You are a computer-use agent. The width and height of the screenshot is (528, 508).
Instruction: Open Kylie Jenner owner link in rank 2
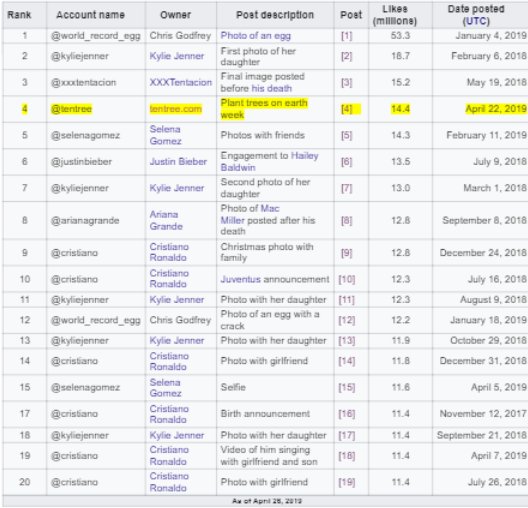click(x=177, y=56)
